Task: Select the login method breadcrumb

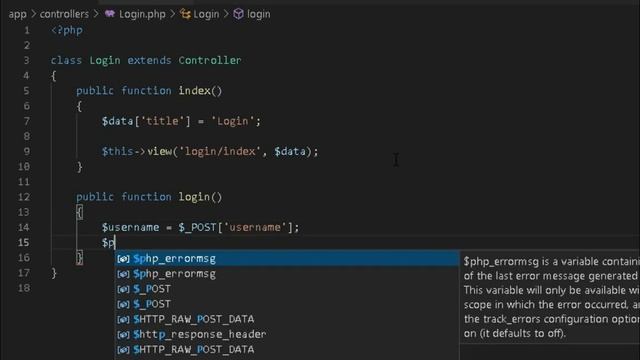Action: 258,14
